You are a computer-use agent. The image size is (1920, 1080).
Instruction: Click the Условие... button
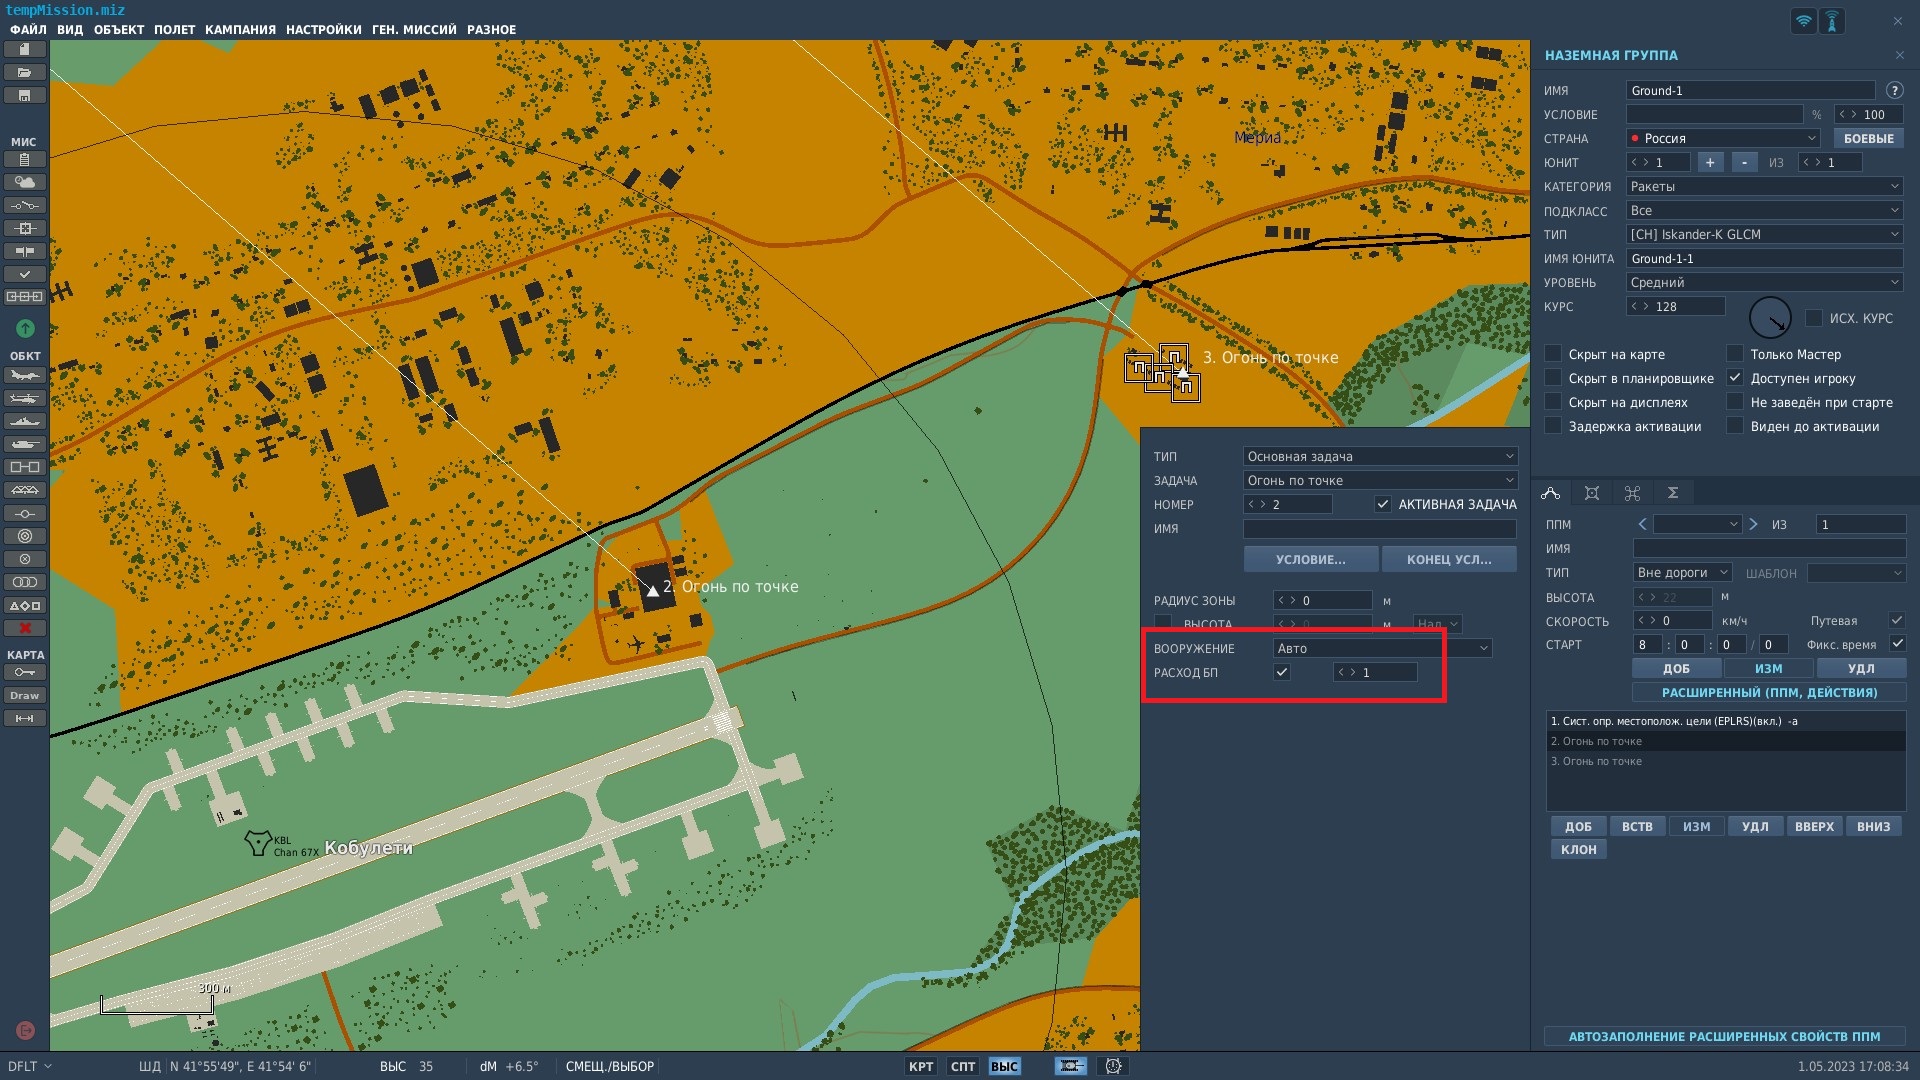click(1310, 559)
